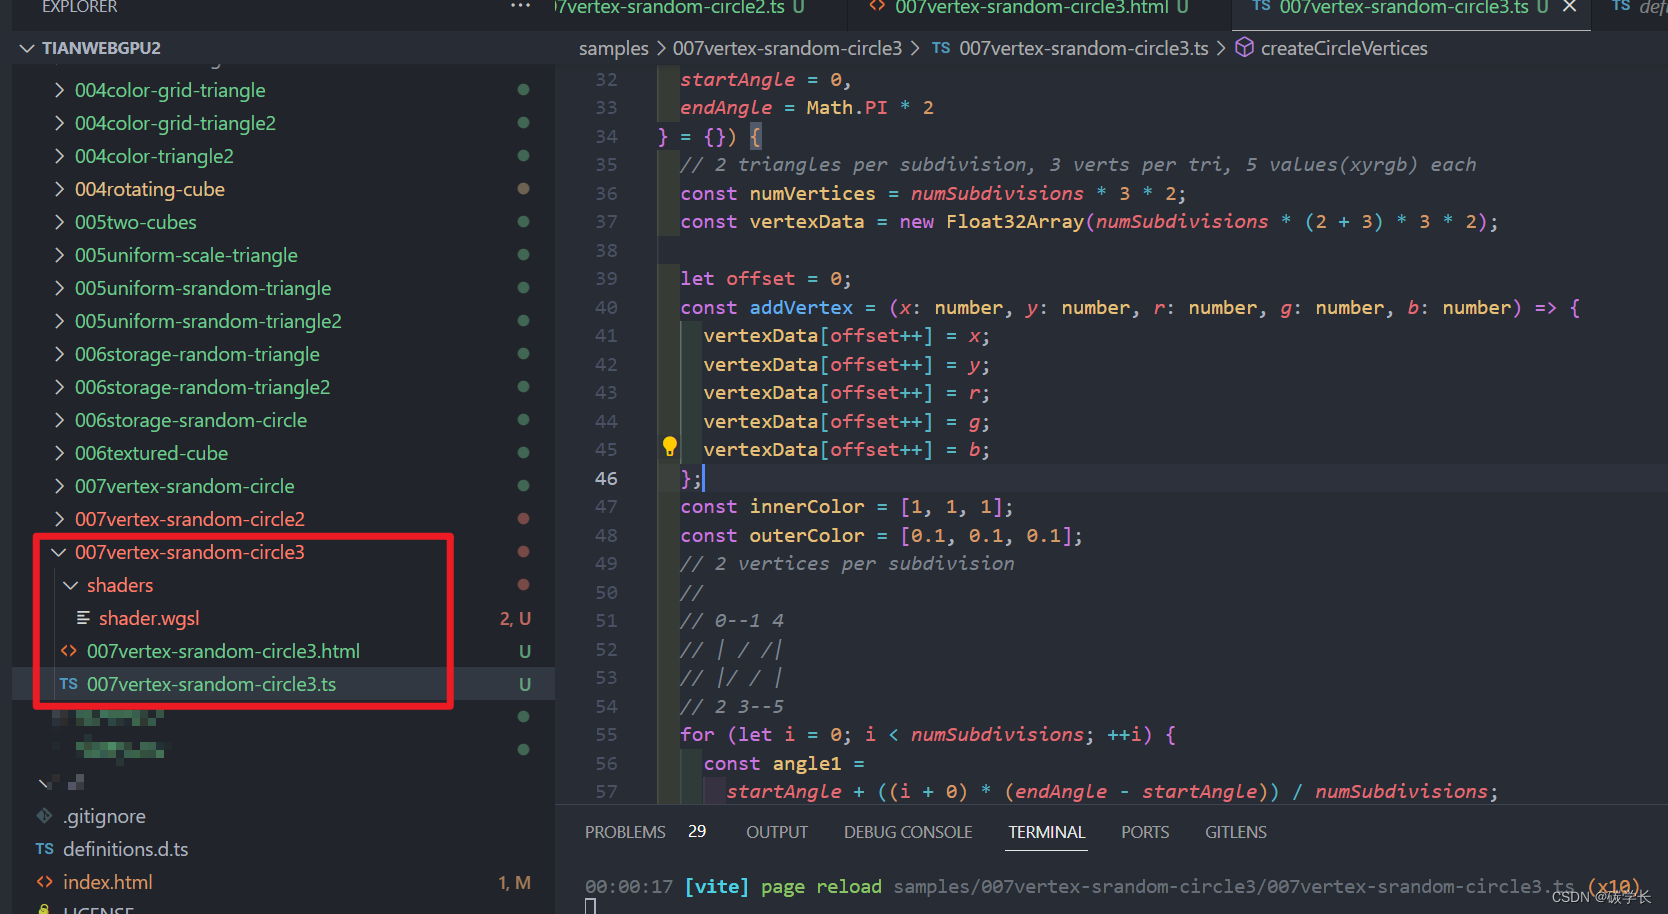Click the vite page reload terminal line
Viewport: 1668px width, 914px height.
tap(1113, 886)
